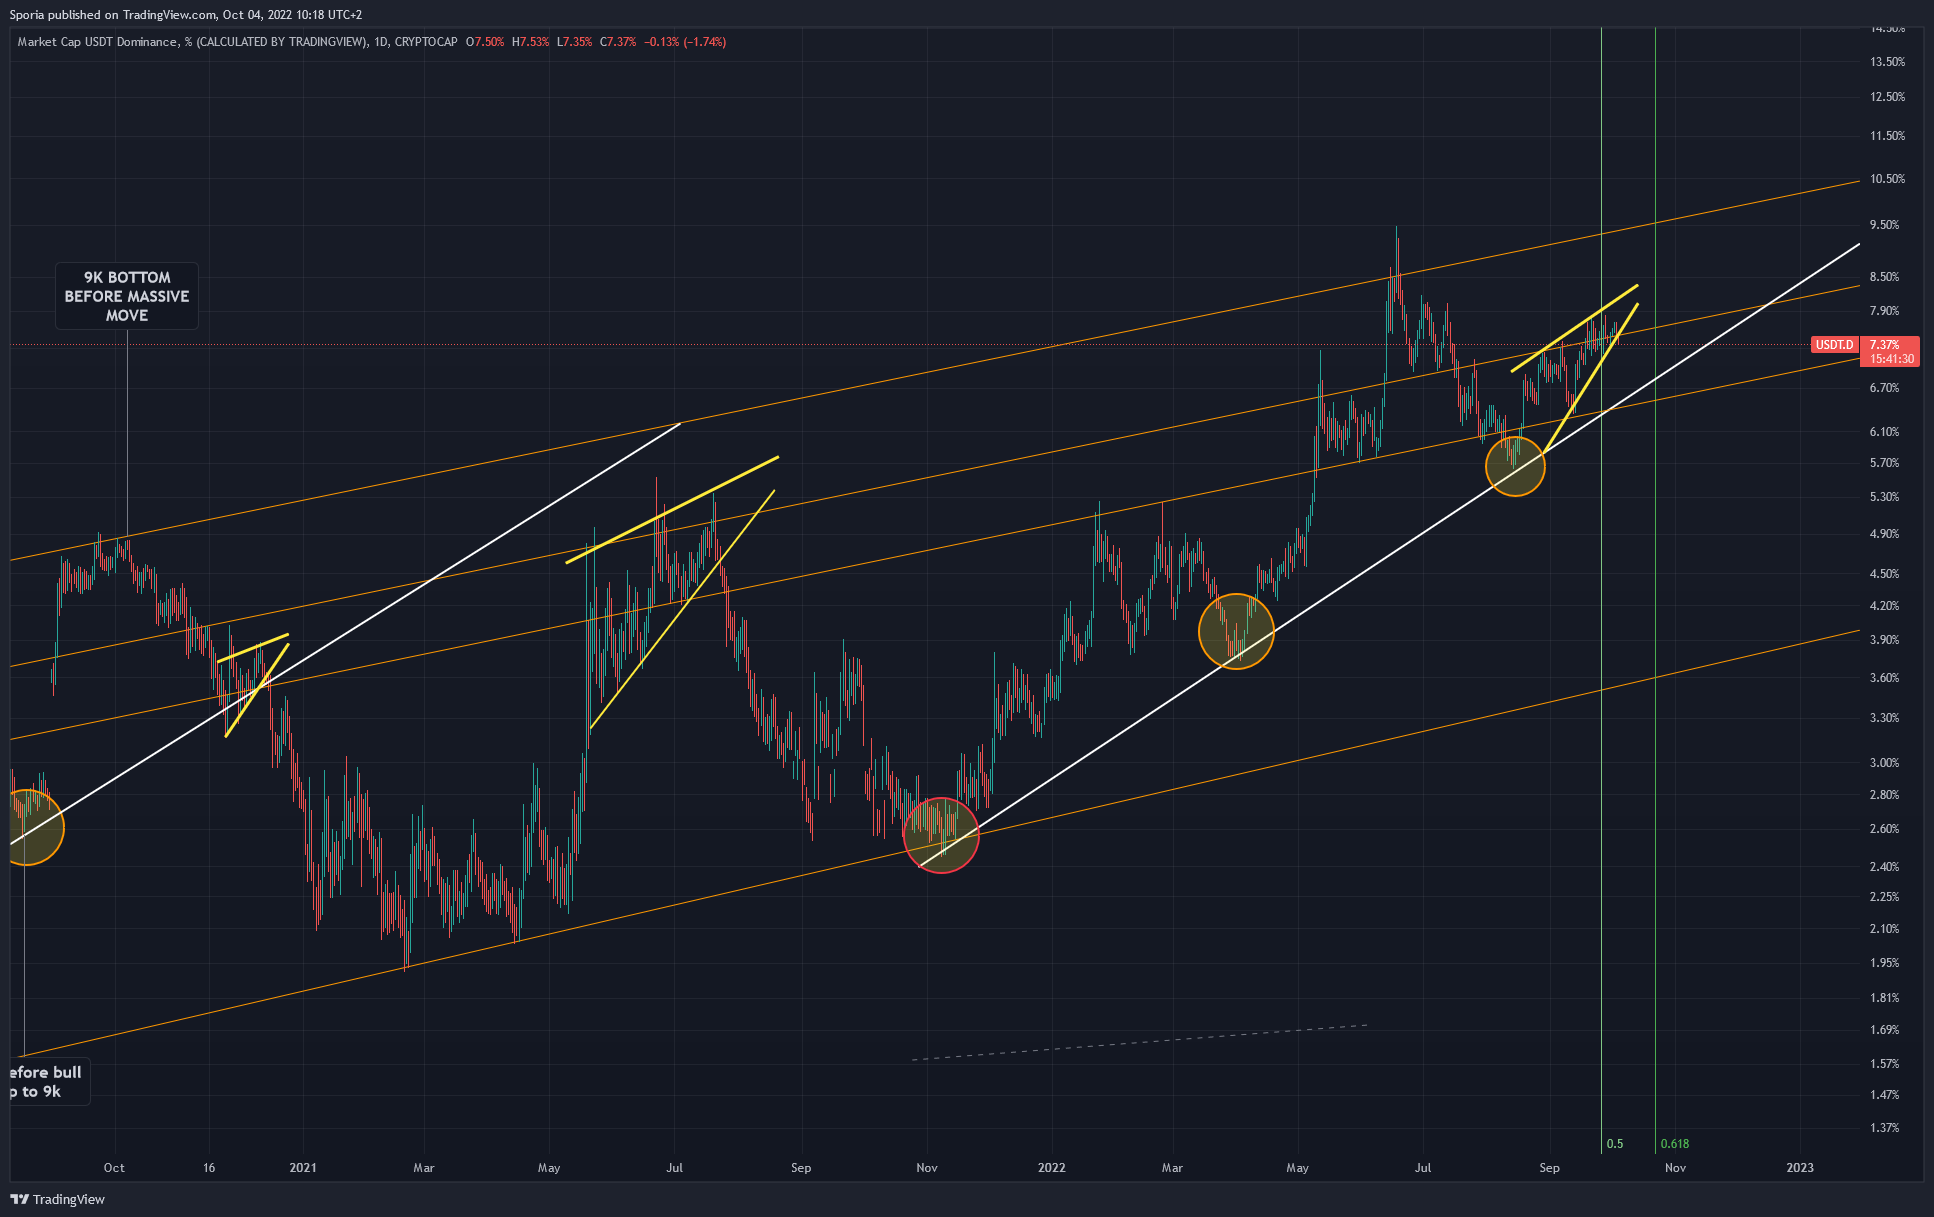Click the 3.30% price axis label
The width and height of the screenshot is (1934, 1217).
click(1885, 718)
